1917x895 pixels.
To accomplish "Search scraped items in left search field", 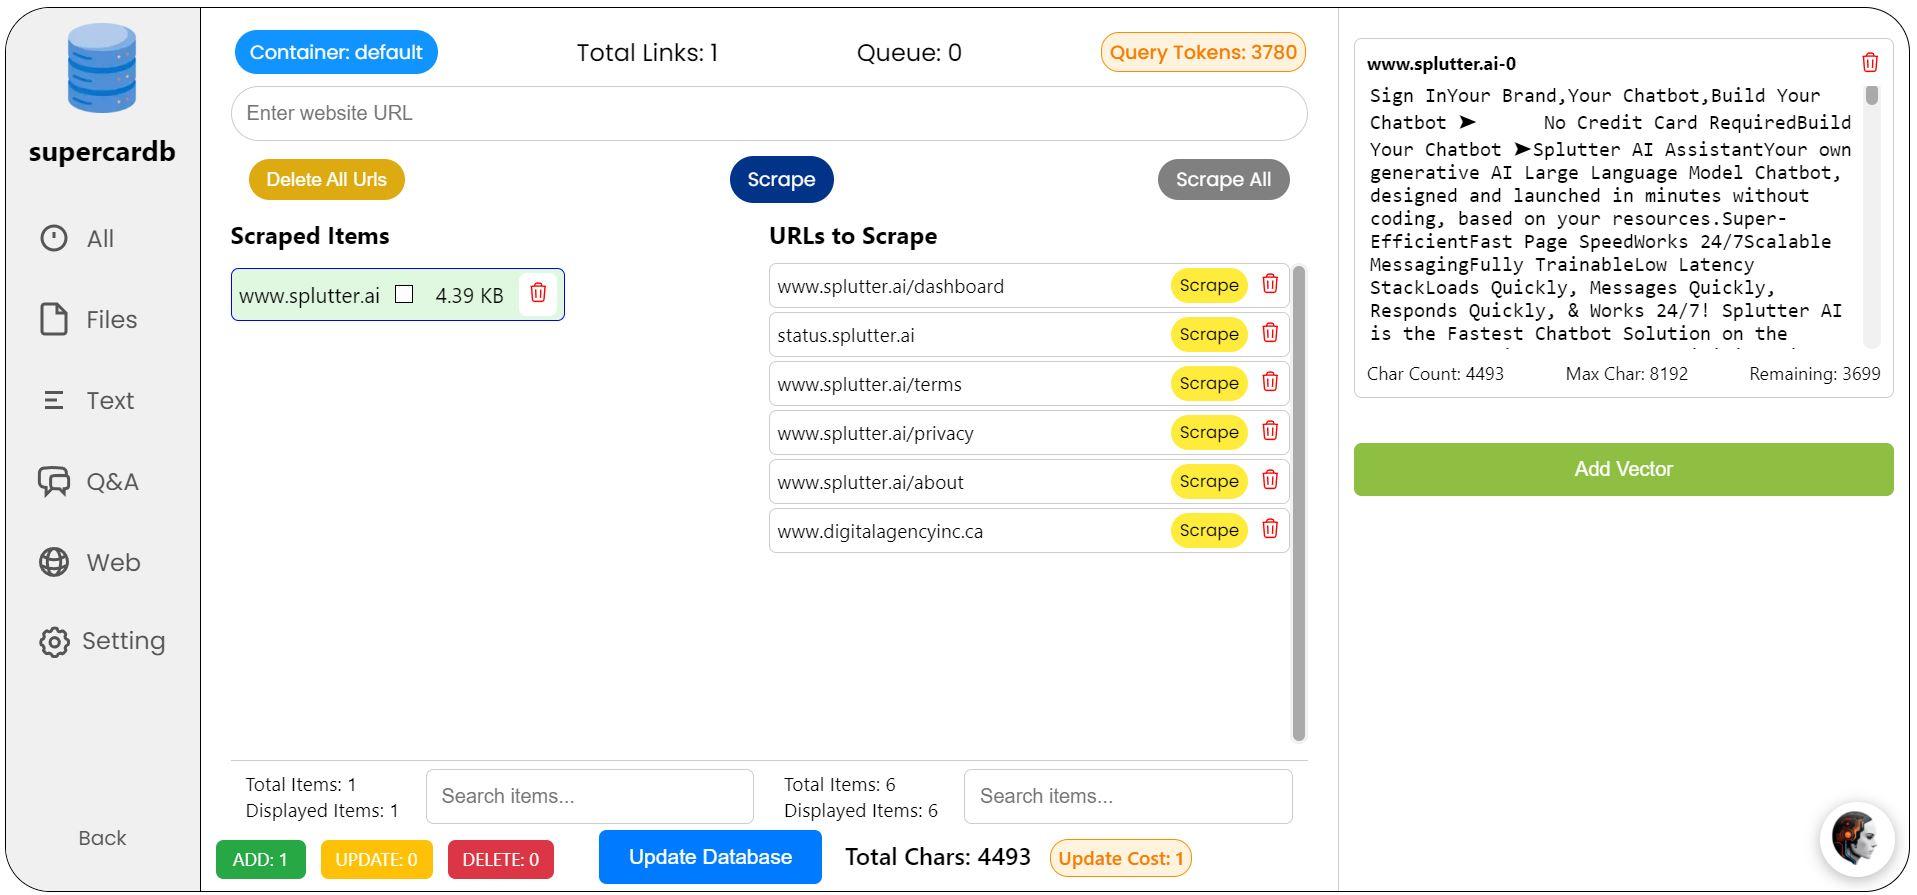I will pos(589,796).
